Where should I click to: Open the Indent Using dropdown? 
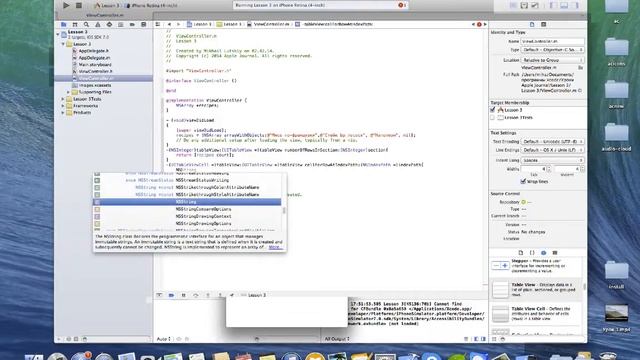point(553,160)
